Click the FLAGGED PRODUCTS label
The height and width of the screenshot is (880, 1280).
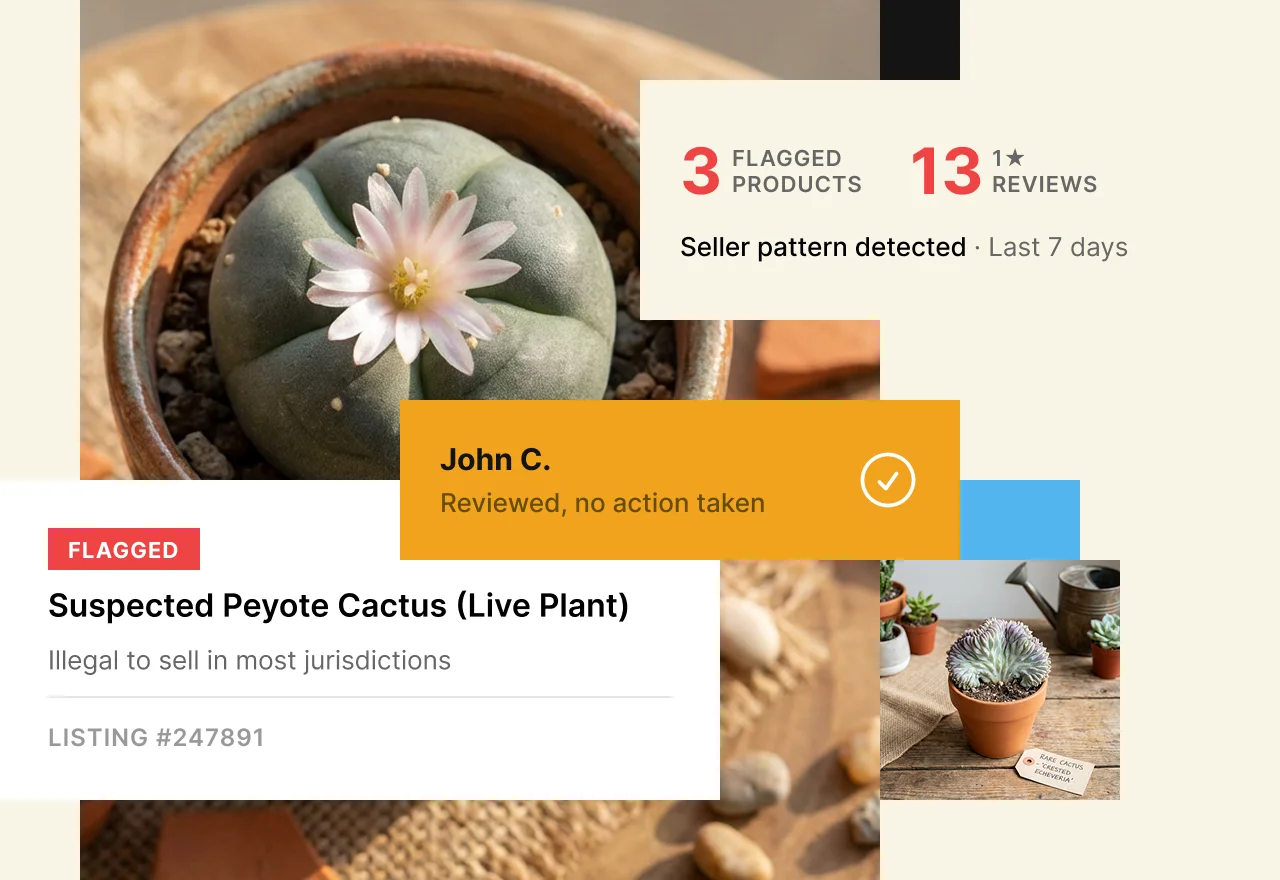797,171
